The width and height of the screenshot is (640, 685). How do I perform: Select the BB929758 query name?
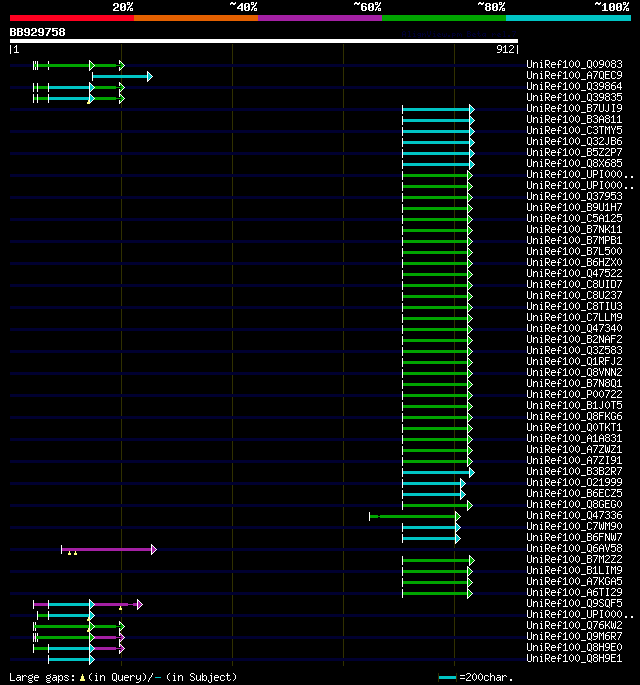(x=38, y=32)
